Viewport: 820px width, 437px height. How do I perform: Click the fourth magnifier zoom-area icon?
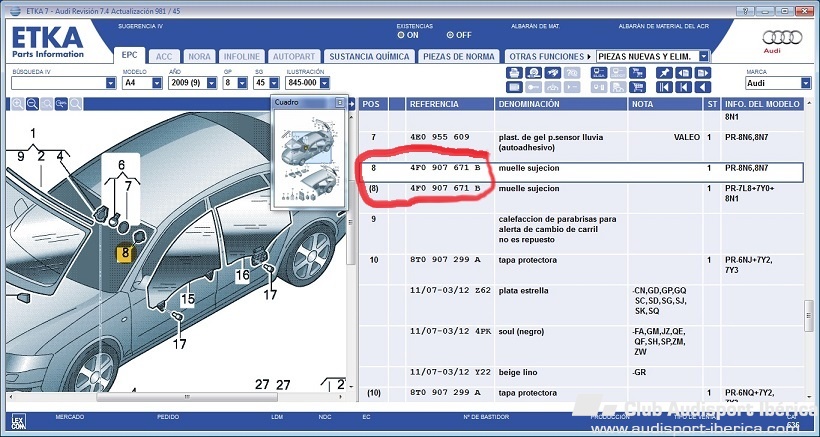[x=61, y=104]
